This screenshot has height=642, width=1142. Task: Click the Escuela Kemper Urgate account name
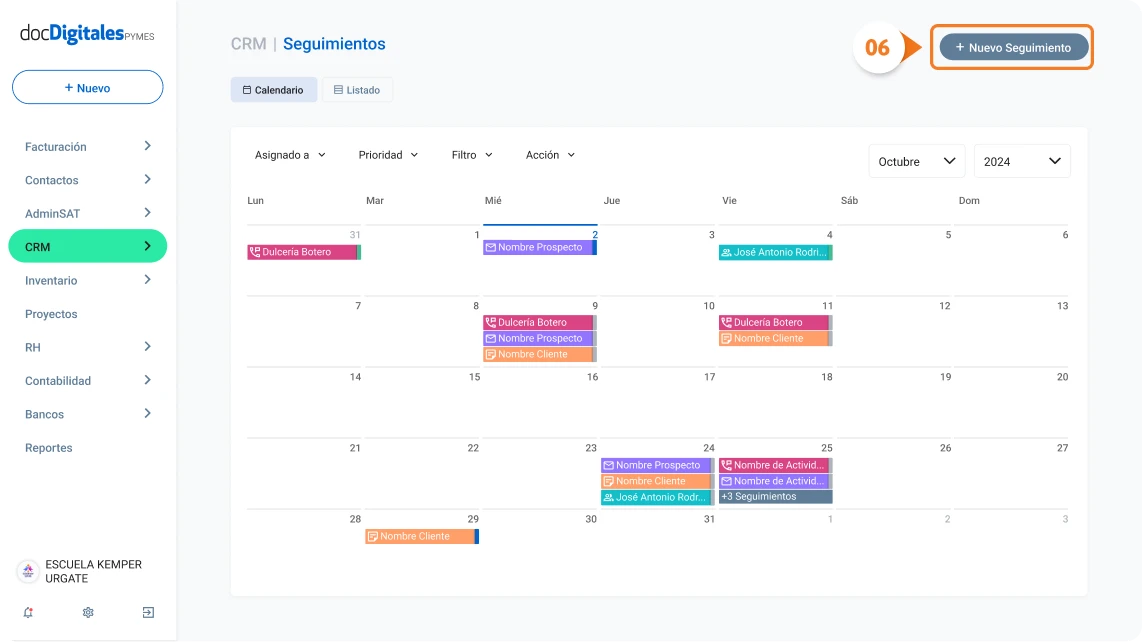[x=93, y=571]
